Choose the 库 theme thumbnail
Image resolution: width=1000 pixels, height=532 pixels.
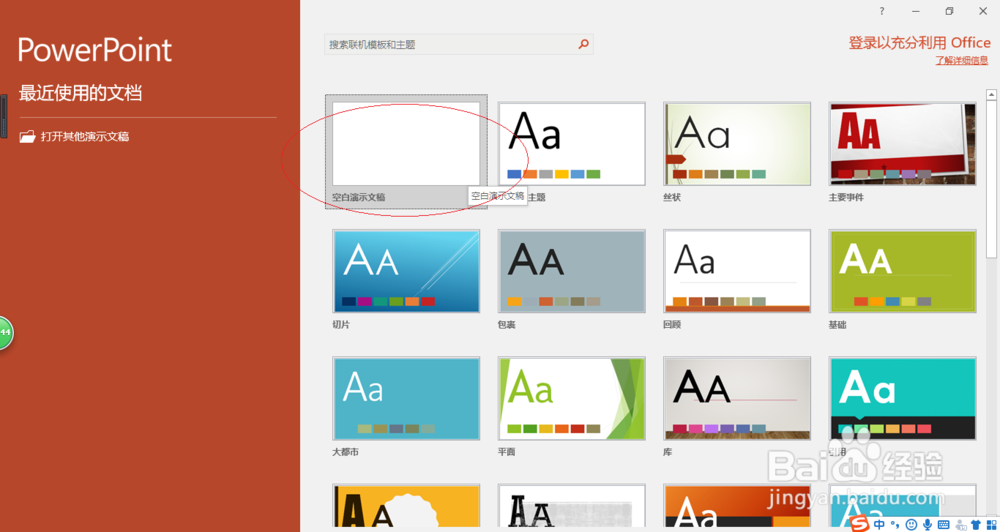[737, 399]
